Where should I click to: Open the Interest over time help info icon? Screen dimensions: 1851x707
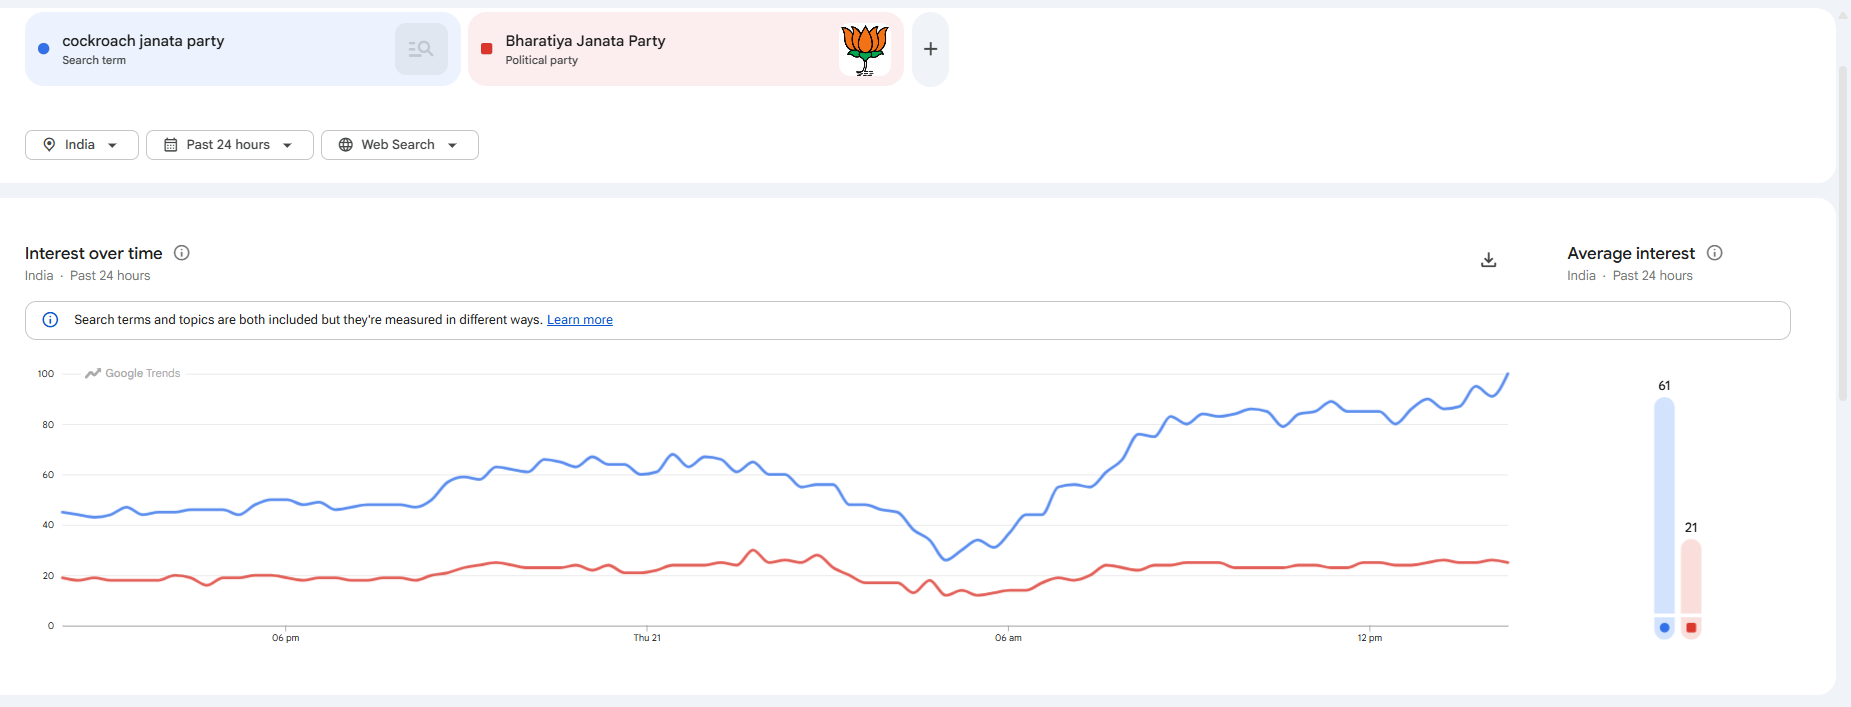(182, 253)
